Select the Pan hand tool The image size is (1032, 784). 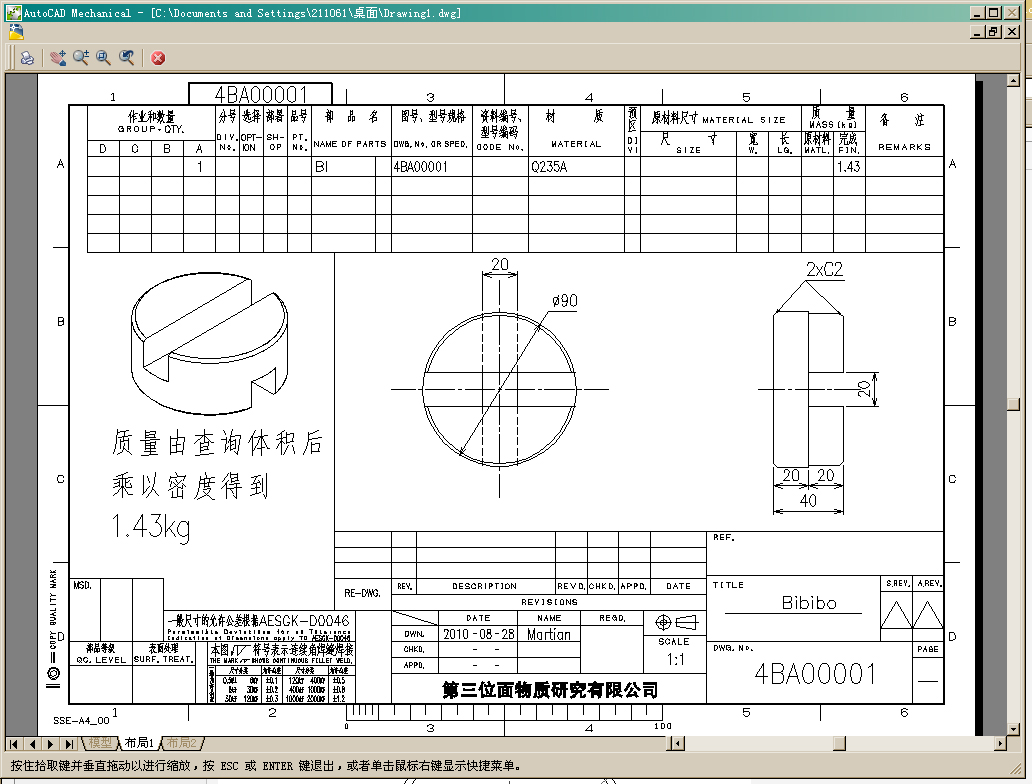click(x=59, y=58)
